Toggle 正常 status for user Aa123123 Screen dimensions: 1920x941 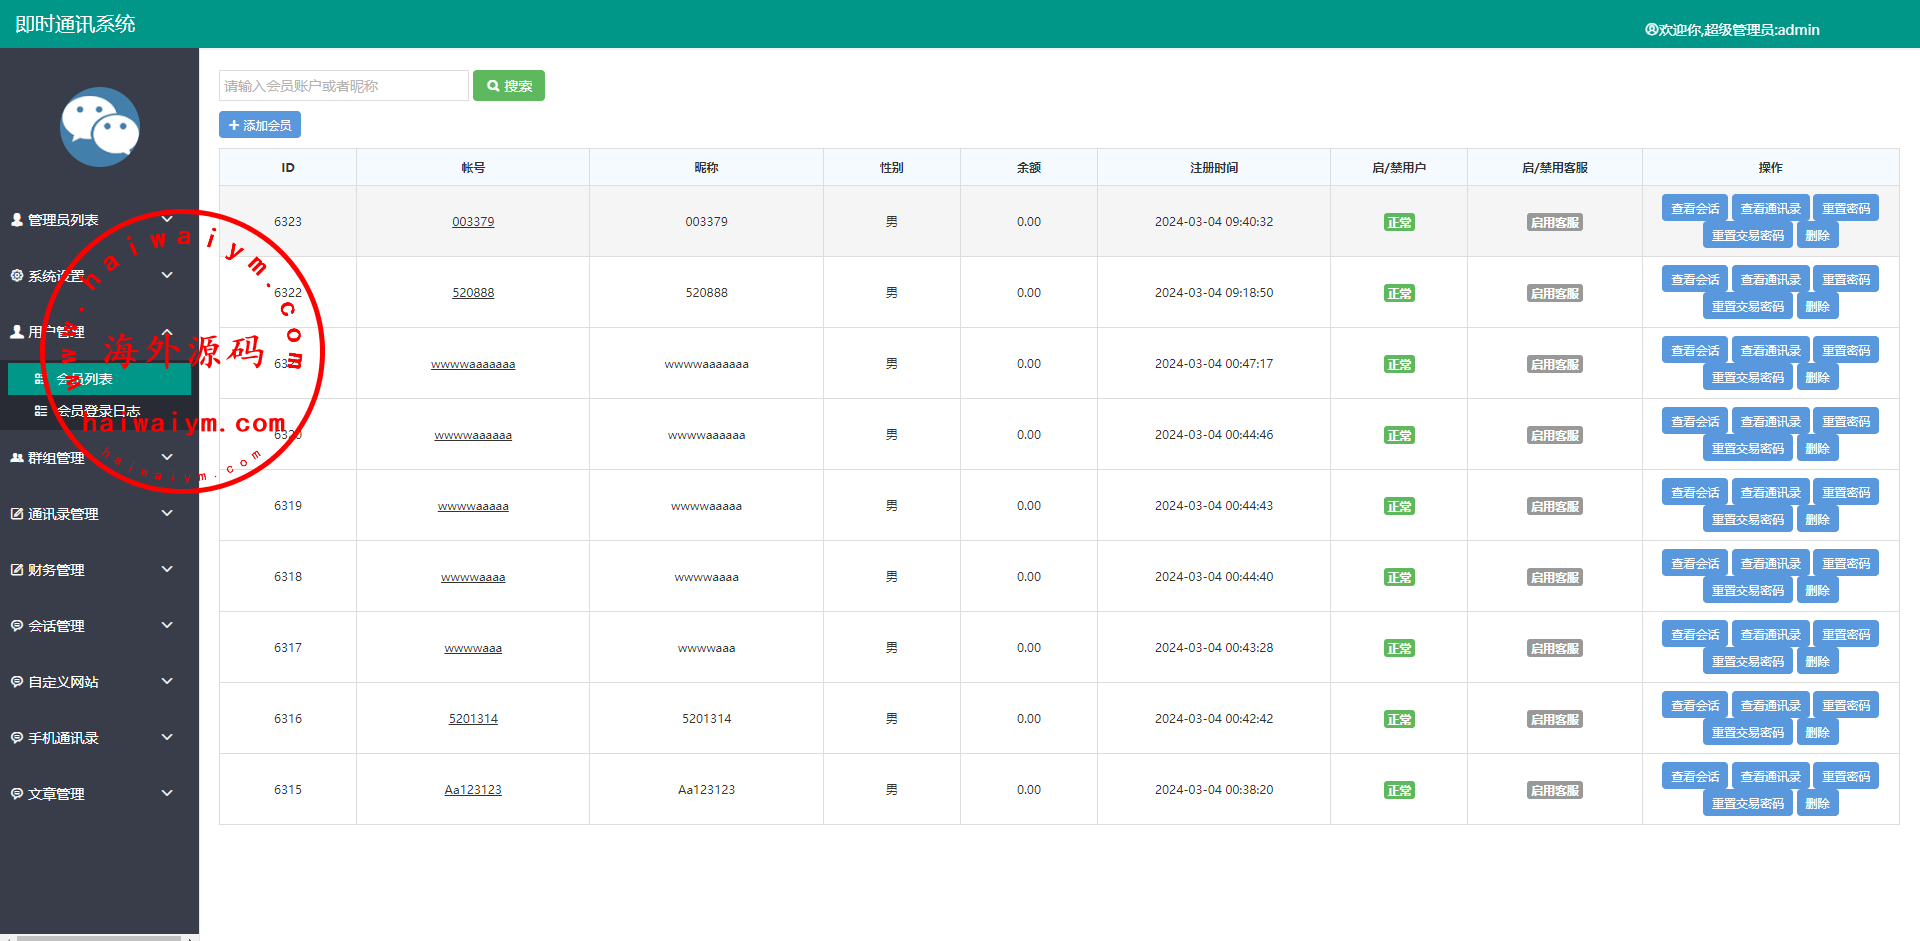pyautogui.click(x=1398, y=791)
